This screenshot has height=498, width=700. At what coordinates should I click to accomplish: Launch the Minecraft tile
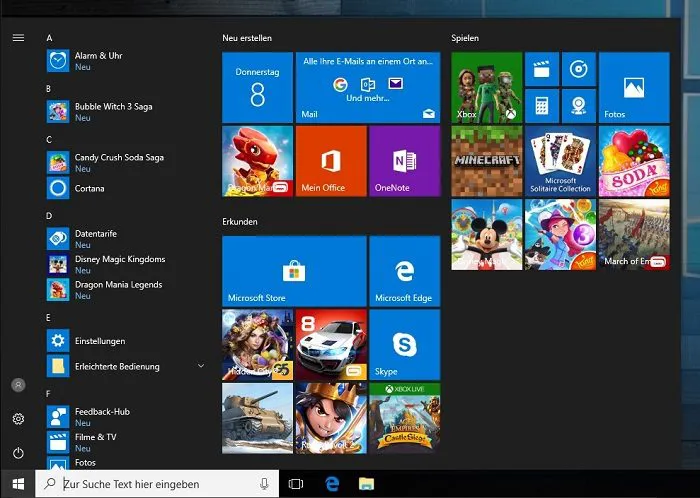pyautogui.click(x=487, y=161)
